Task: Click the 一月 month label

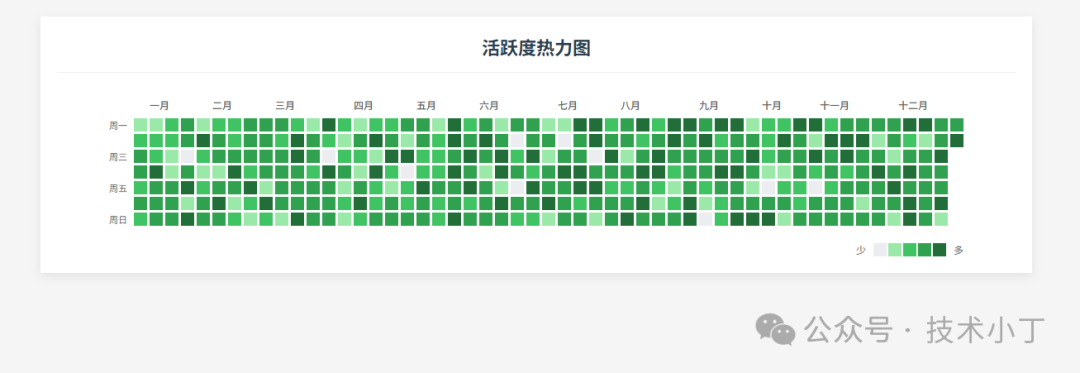Action: (159, 105)
